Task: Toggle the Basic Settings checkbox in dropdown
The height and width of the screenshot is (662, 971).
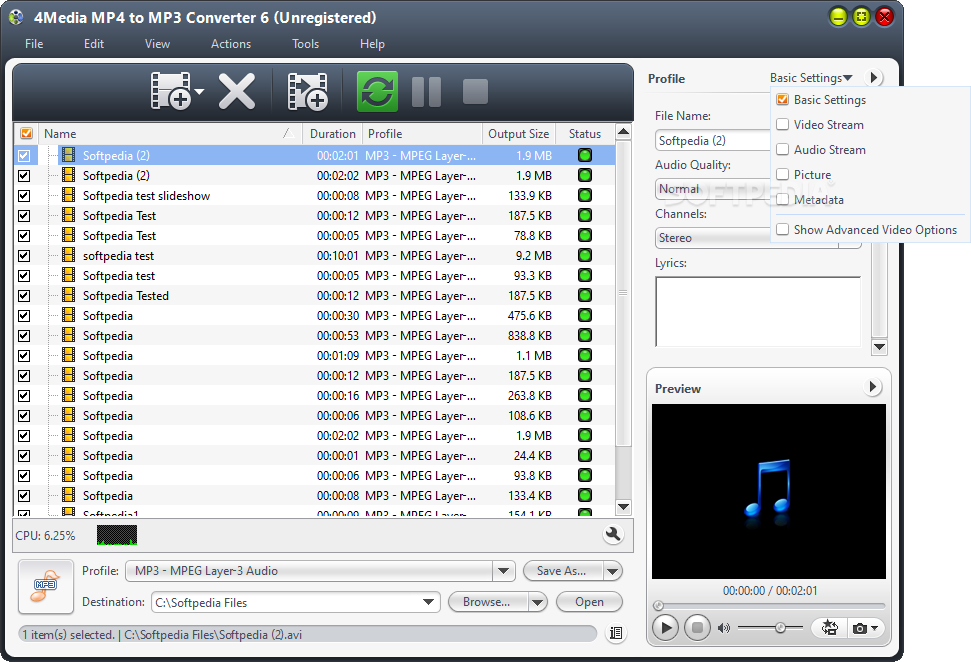Action: (783, 99)
